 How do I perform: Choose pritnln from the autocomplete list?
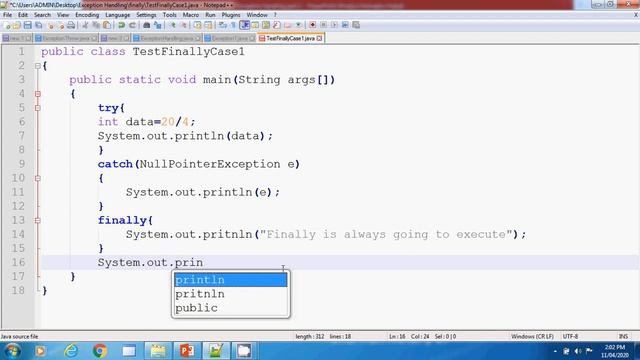[231, 294]
